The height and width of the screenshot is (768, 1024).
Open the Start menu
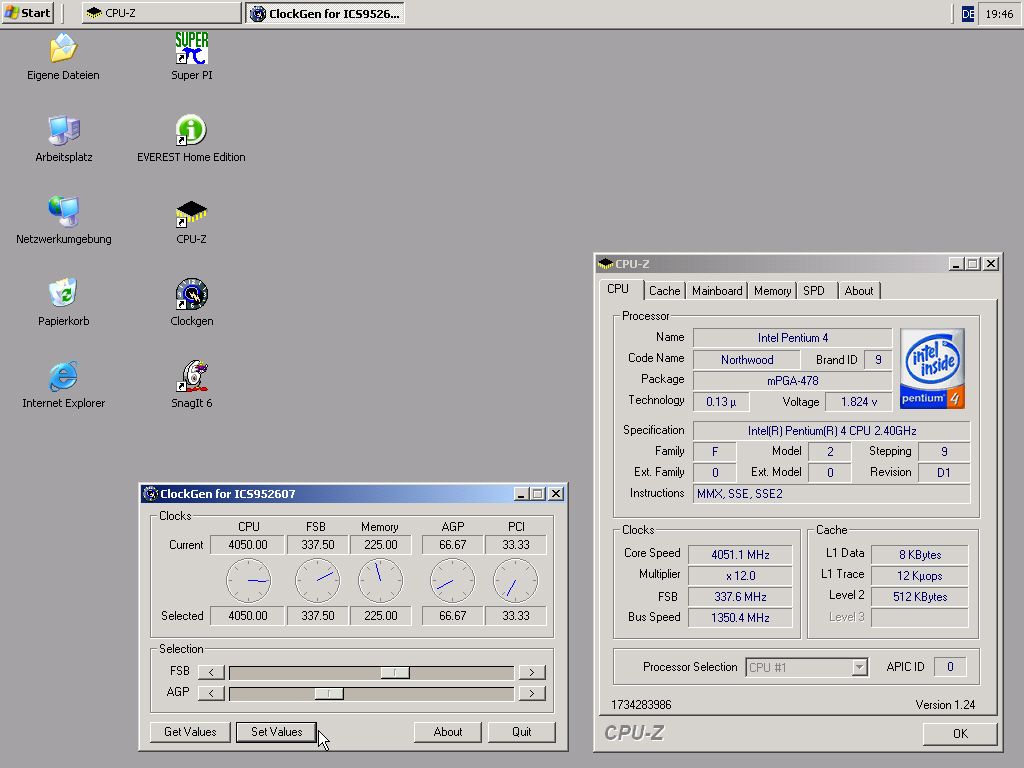pyautogui.click(x=27, y=13)
